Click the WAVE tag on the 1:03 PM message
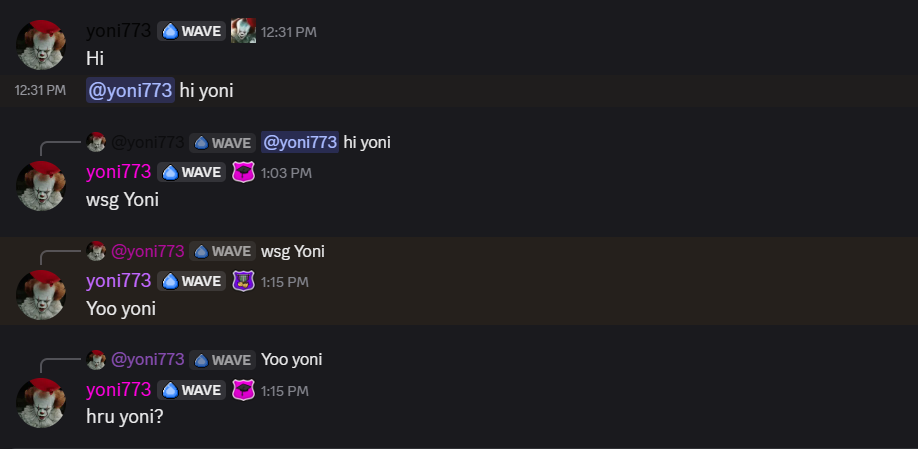This screenshot has height=449, width=918. (191, 173)
